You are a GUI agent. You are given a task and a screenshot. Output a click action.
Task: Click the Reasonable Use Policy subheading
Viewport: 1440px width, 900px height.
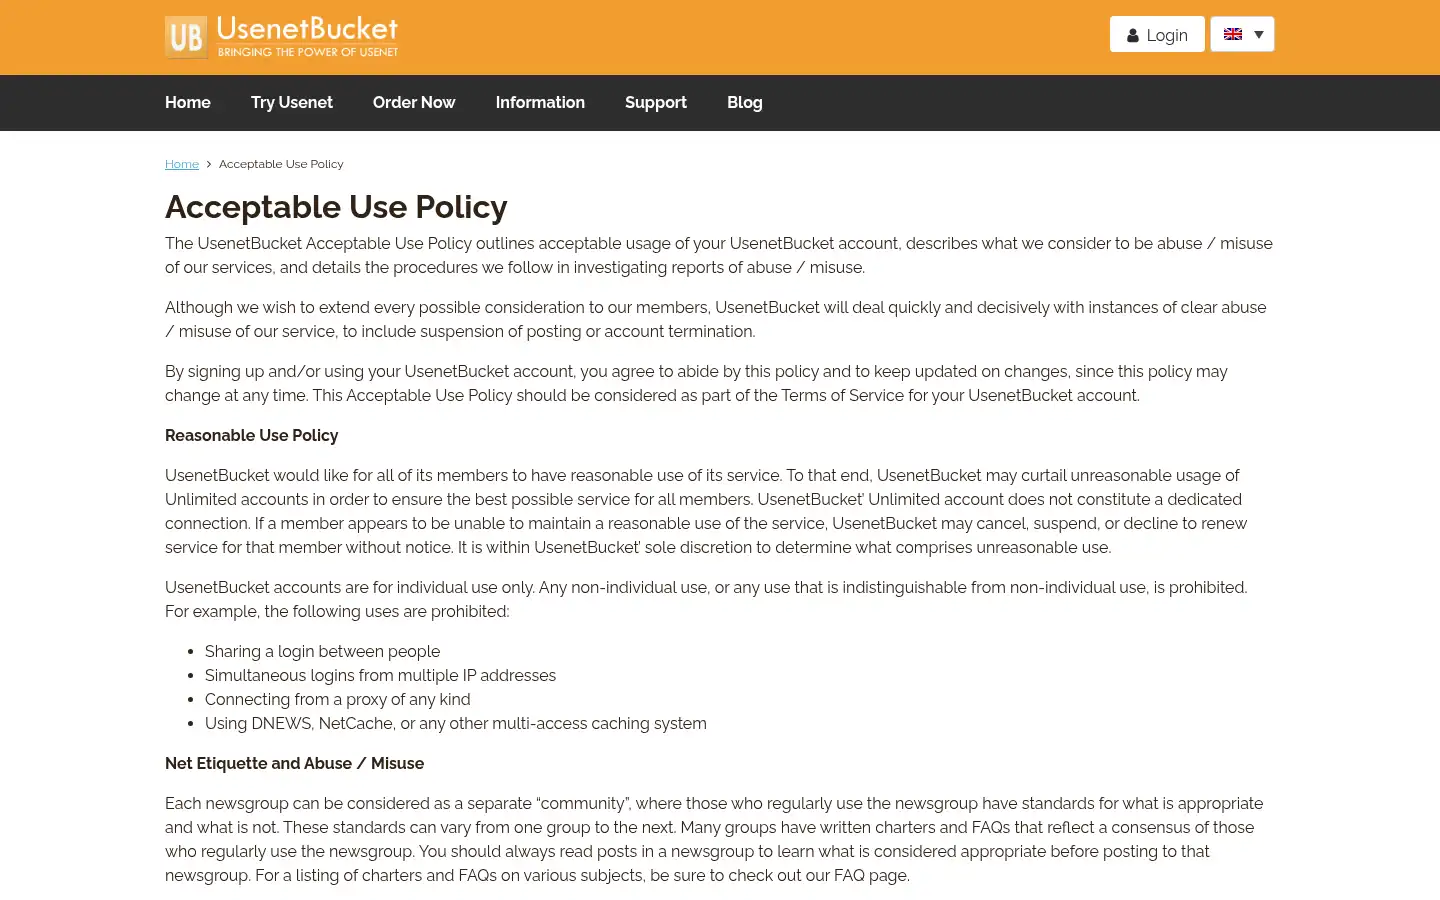[x=252, y=435]
